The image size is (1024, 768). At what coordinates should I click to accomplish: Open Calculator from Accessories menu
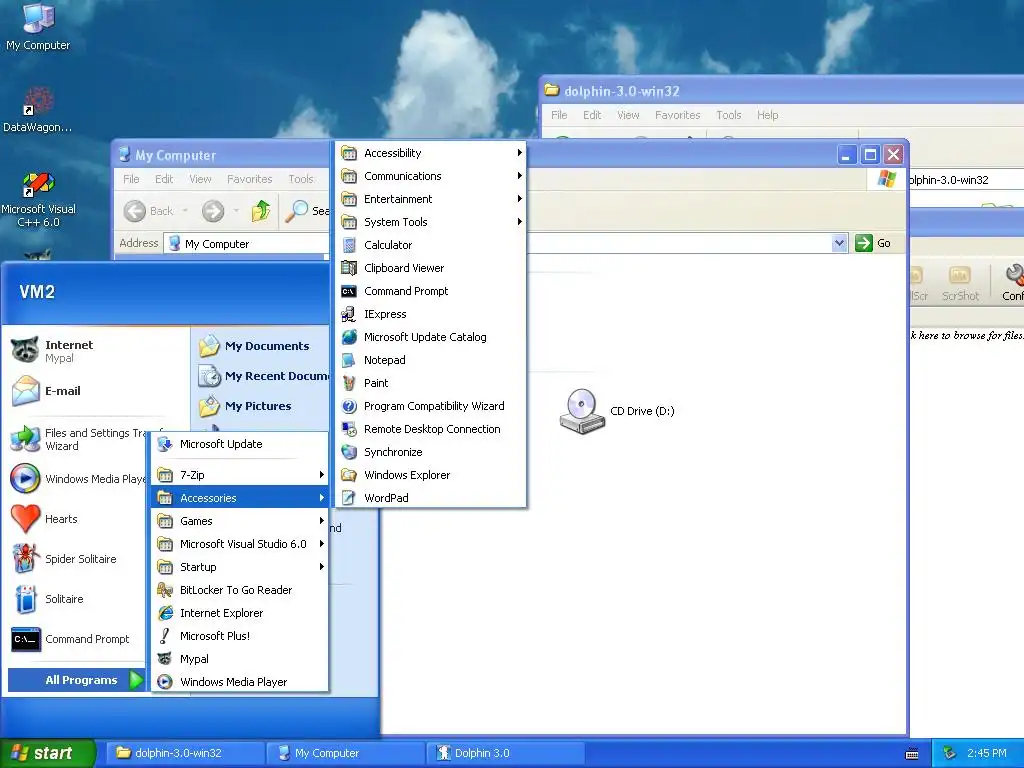[x=431, y=245]
